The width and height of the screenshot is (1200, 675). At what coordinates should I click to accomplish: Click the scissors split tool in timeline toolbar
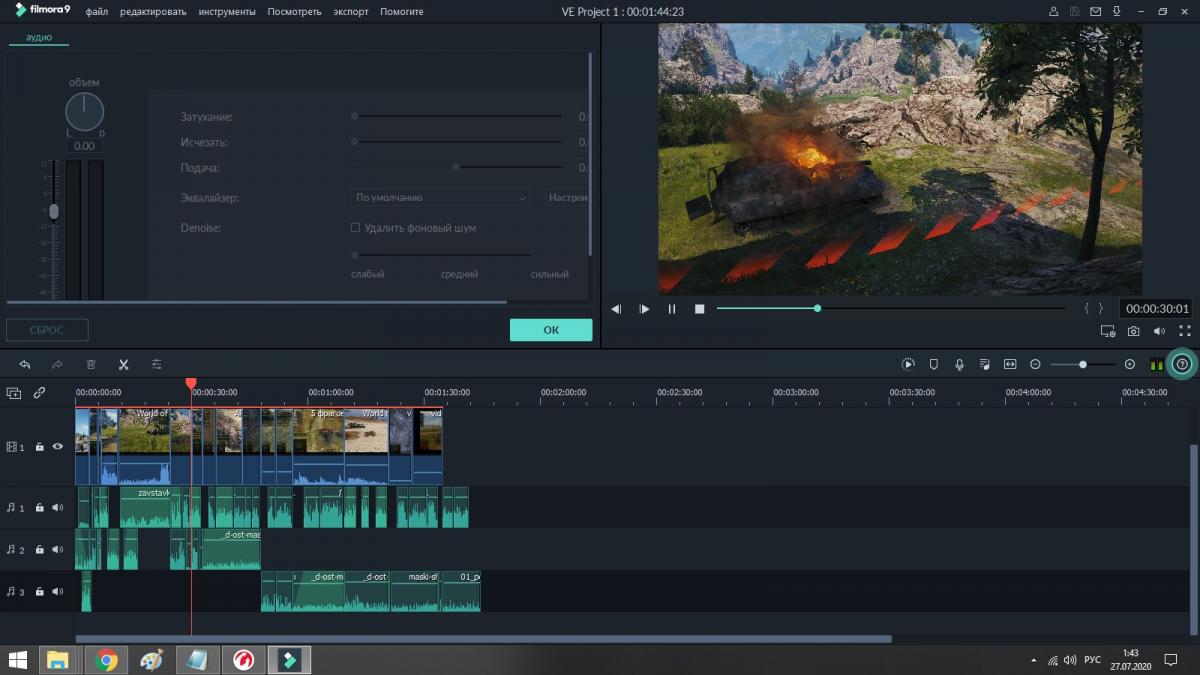[x=124, y=365]
